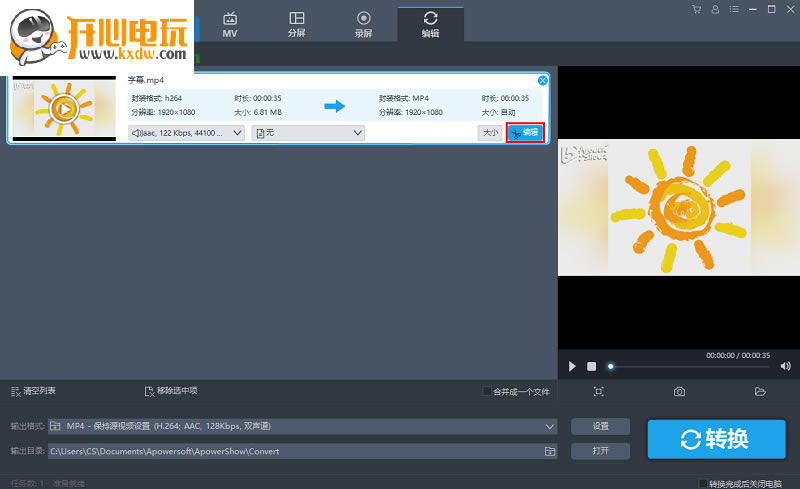Image resolution: width=800 pixels, height=489 pixels.
Task: Open the user account icon
Action: [715, 10]
